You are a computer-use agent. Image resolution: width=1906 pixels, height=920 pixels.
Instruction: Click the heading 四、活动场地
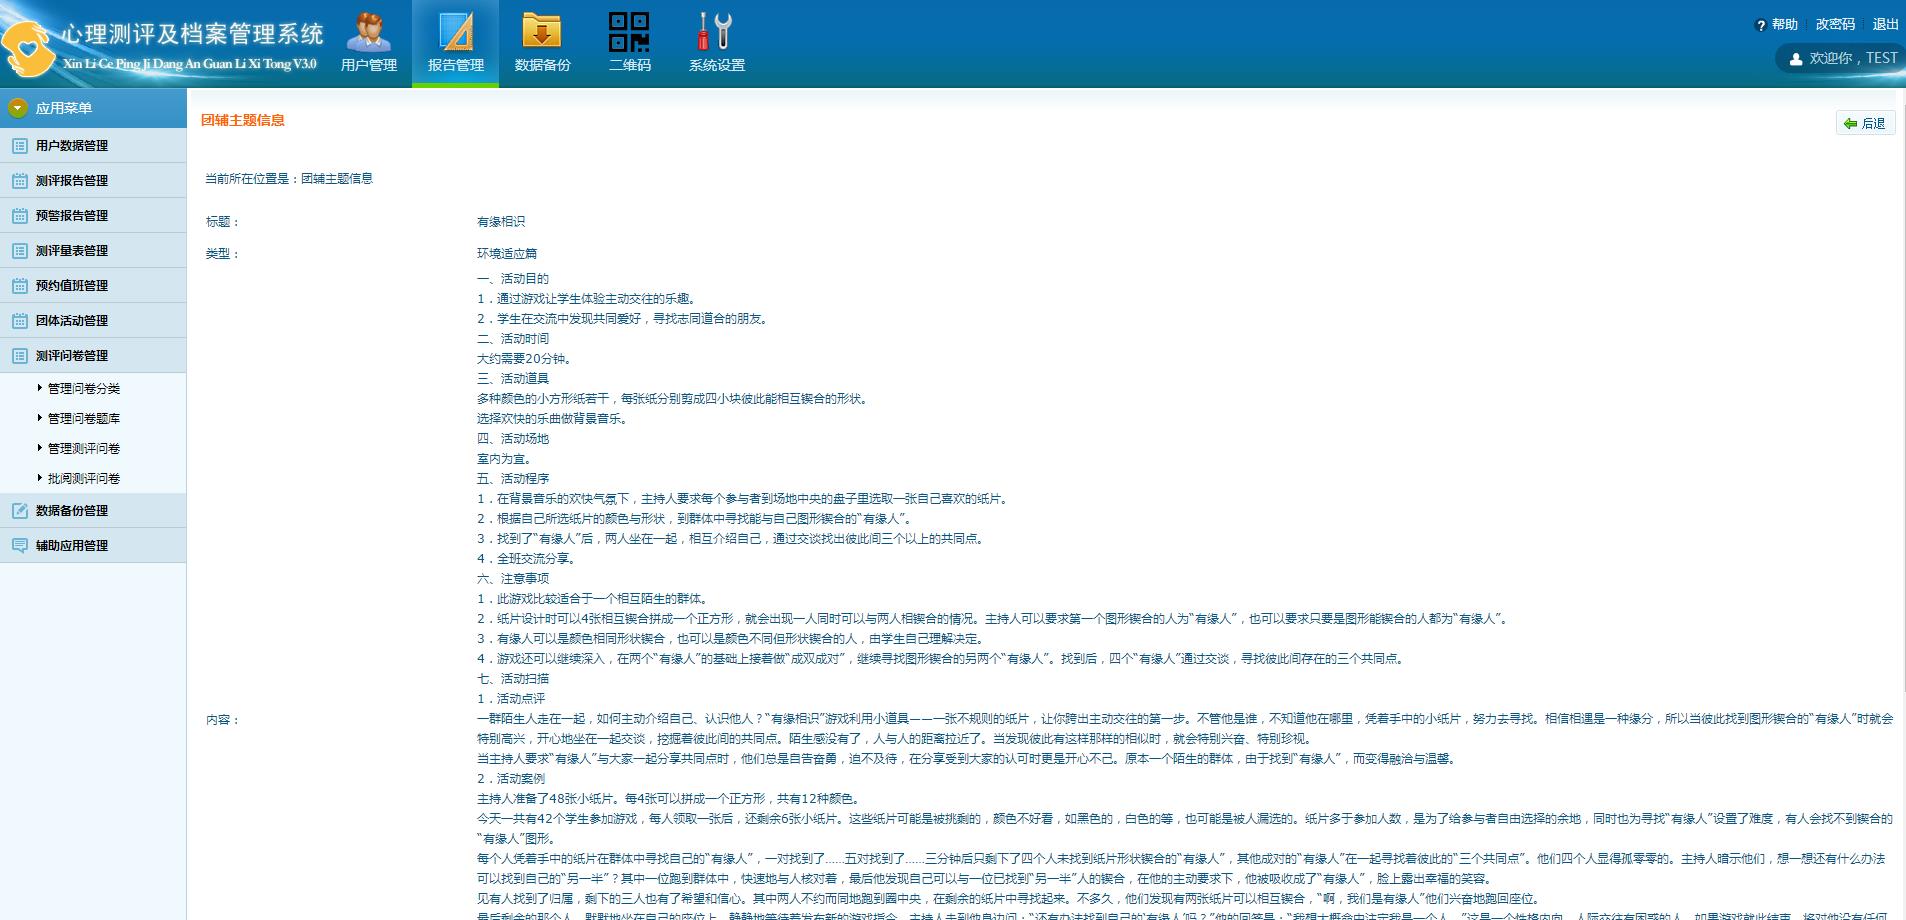(x=513, y=439)
